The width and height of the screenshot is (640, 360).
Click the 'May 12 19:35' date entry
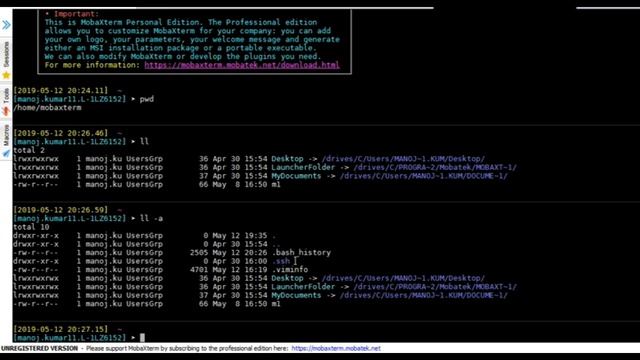240,236
